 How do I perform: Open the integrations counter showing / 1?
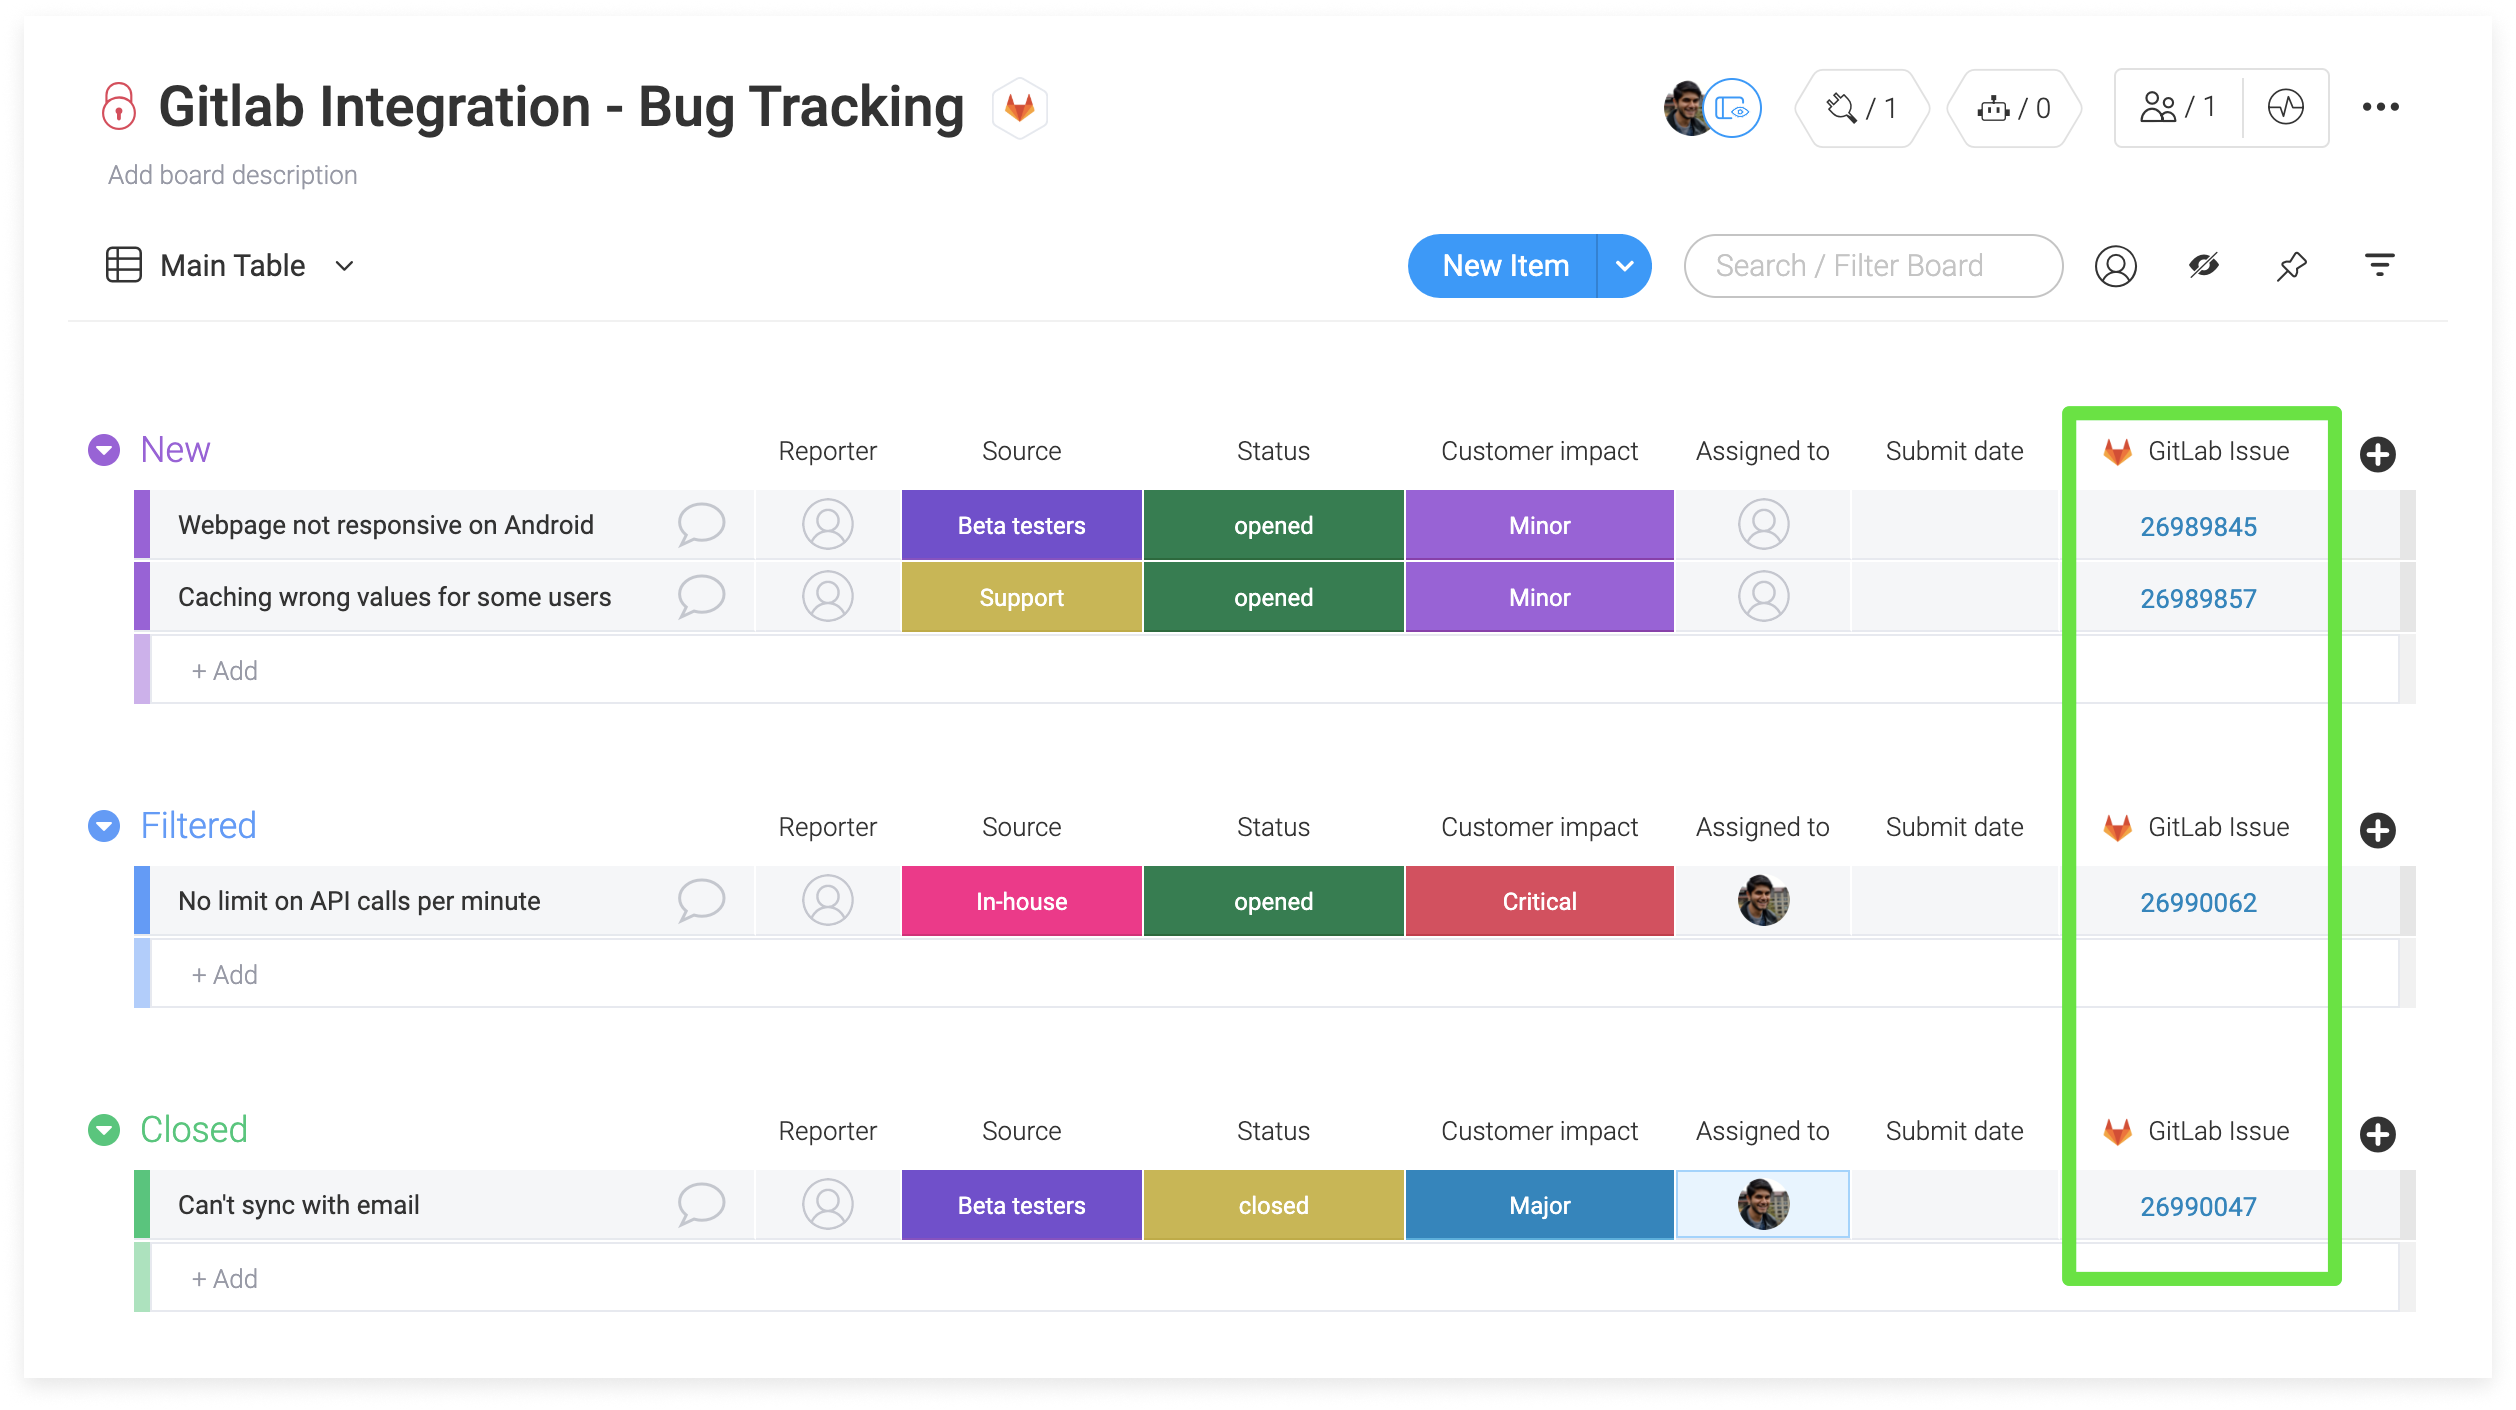pyautogui.click(x=1862, y=108)
